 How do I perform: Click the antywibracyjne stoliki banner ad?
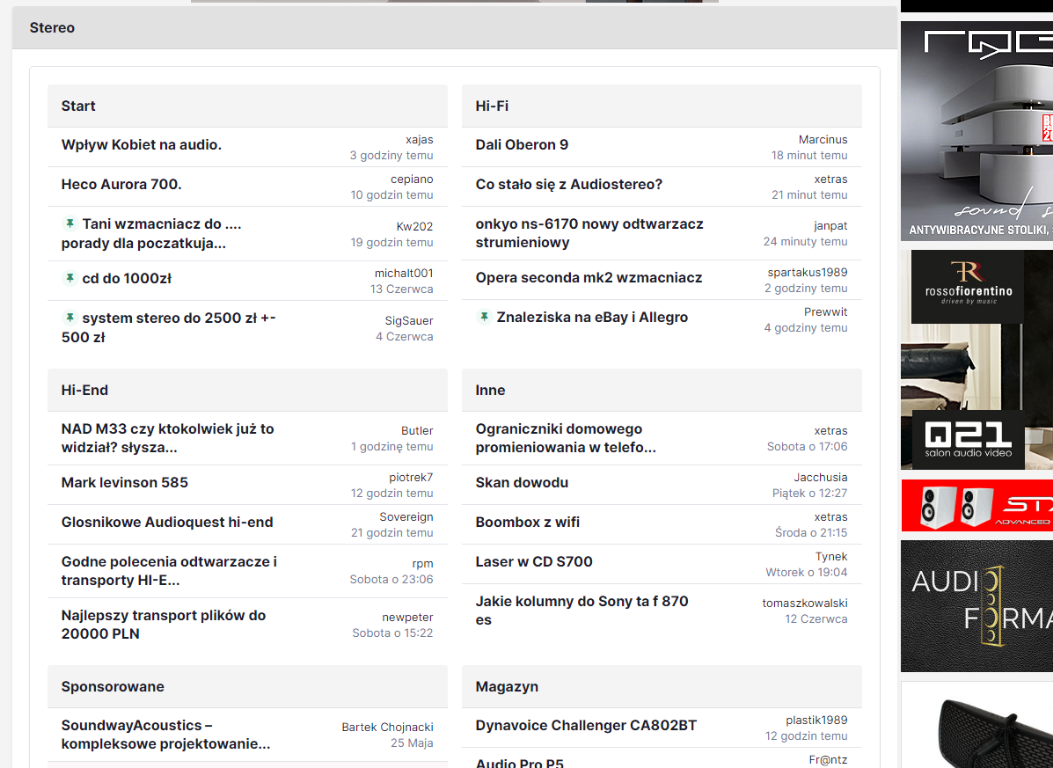[x=976, y=131]
